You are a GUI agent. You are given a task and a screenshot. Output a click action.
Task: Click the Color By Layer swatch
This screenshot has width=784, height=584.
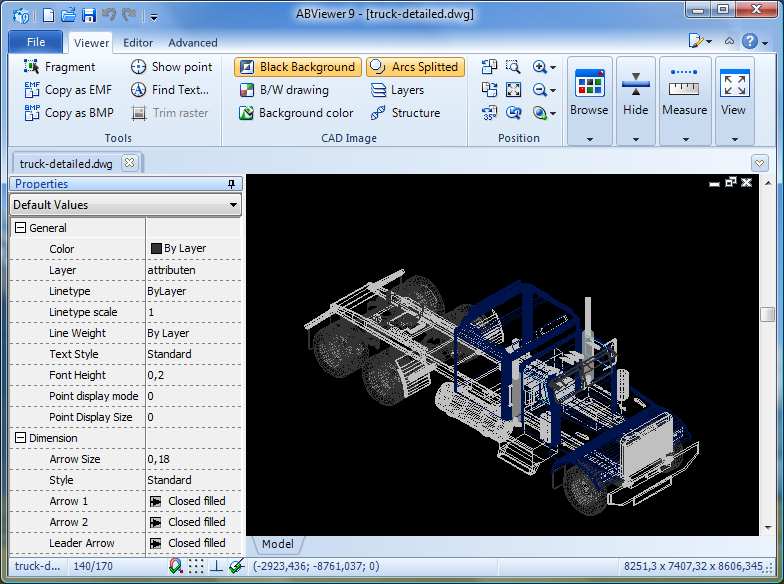tap(156, 249)
